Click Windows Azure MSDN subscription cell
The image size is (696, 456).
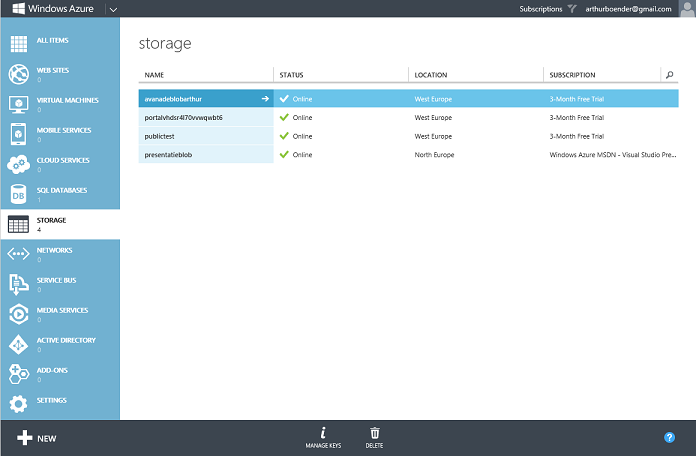pos(613,155)
